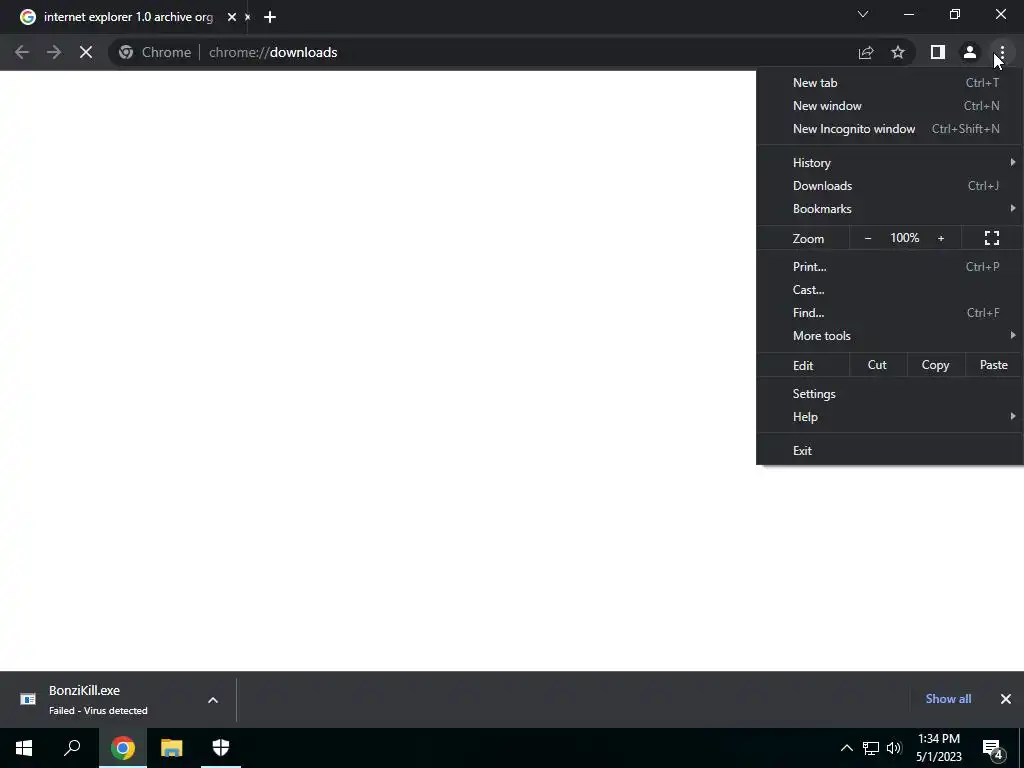Choose New window from menu
The width and height of the screenshot is (1024, 768).
click(x=889, y=106)
